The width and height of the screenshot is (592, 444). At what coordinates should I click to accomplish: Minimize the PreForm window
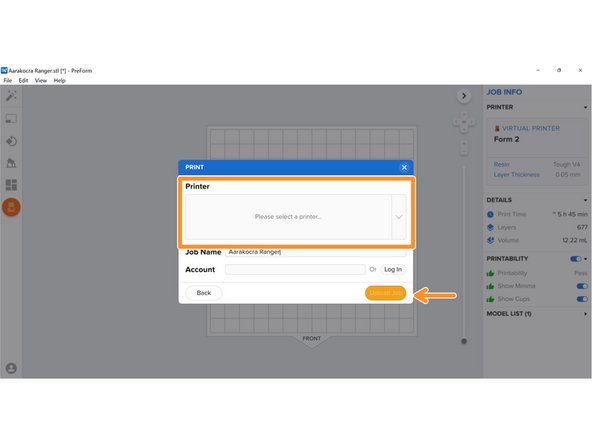538,70
